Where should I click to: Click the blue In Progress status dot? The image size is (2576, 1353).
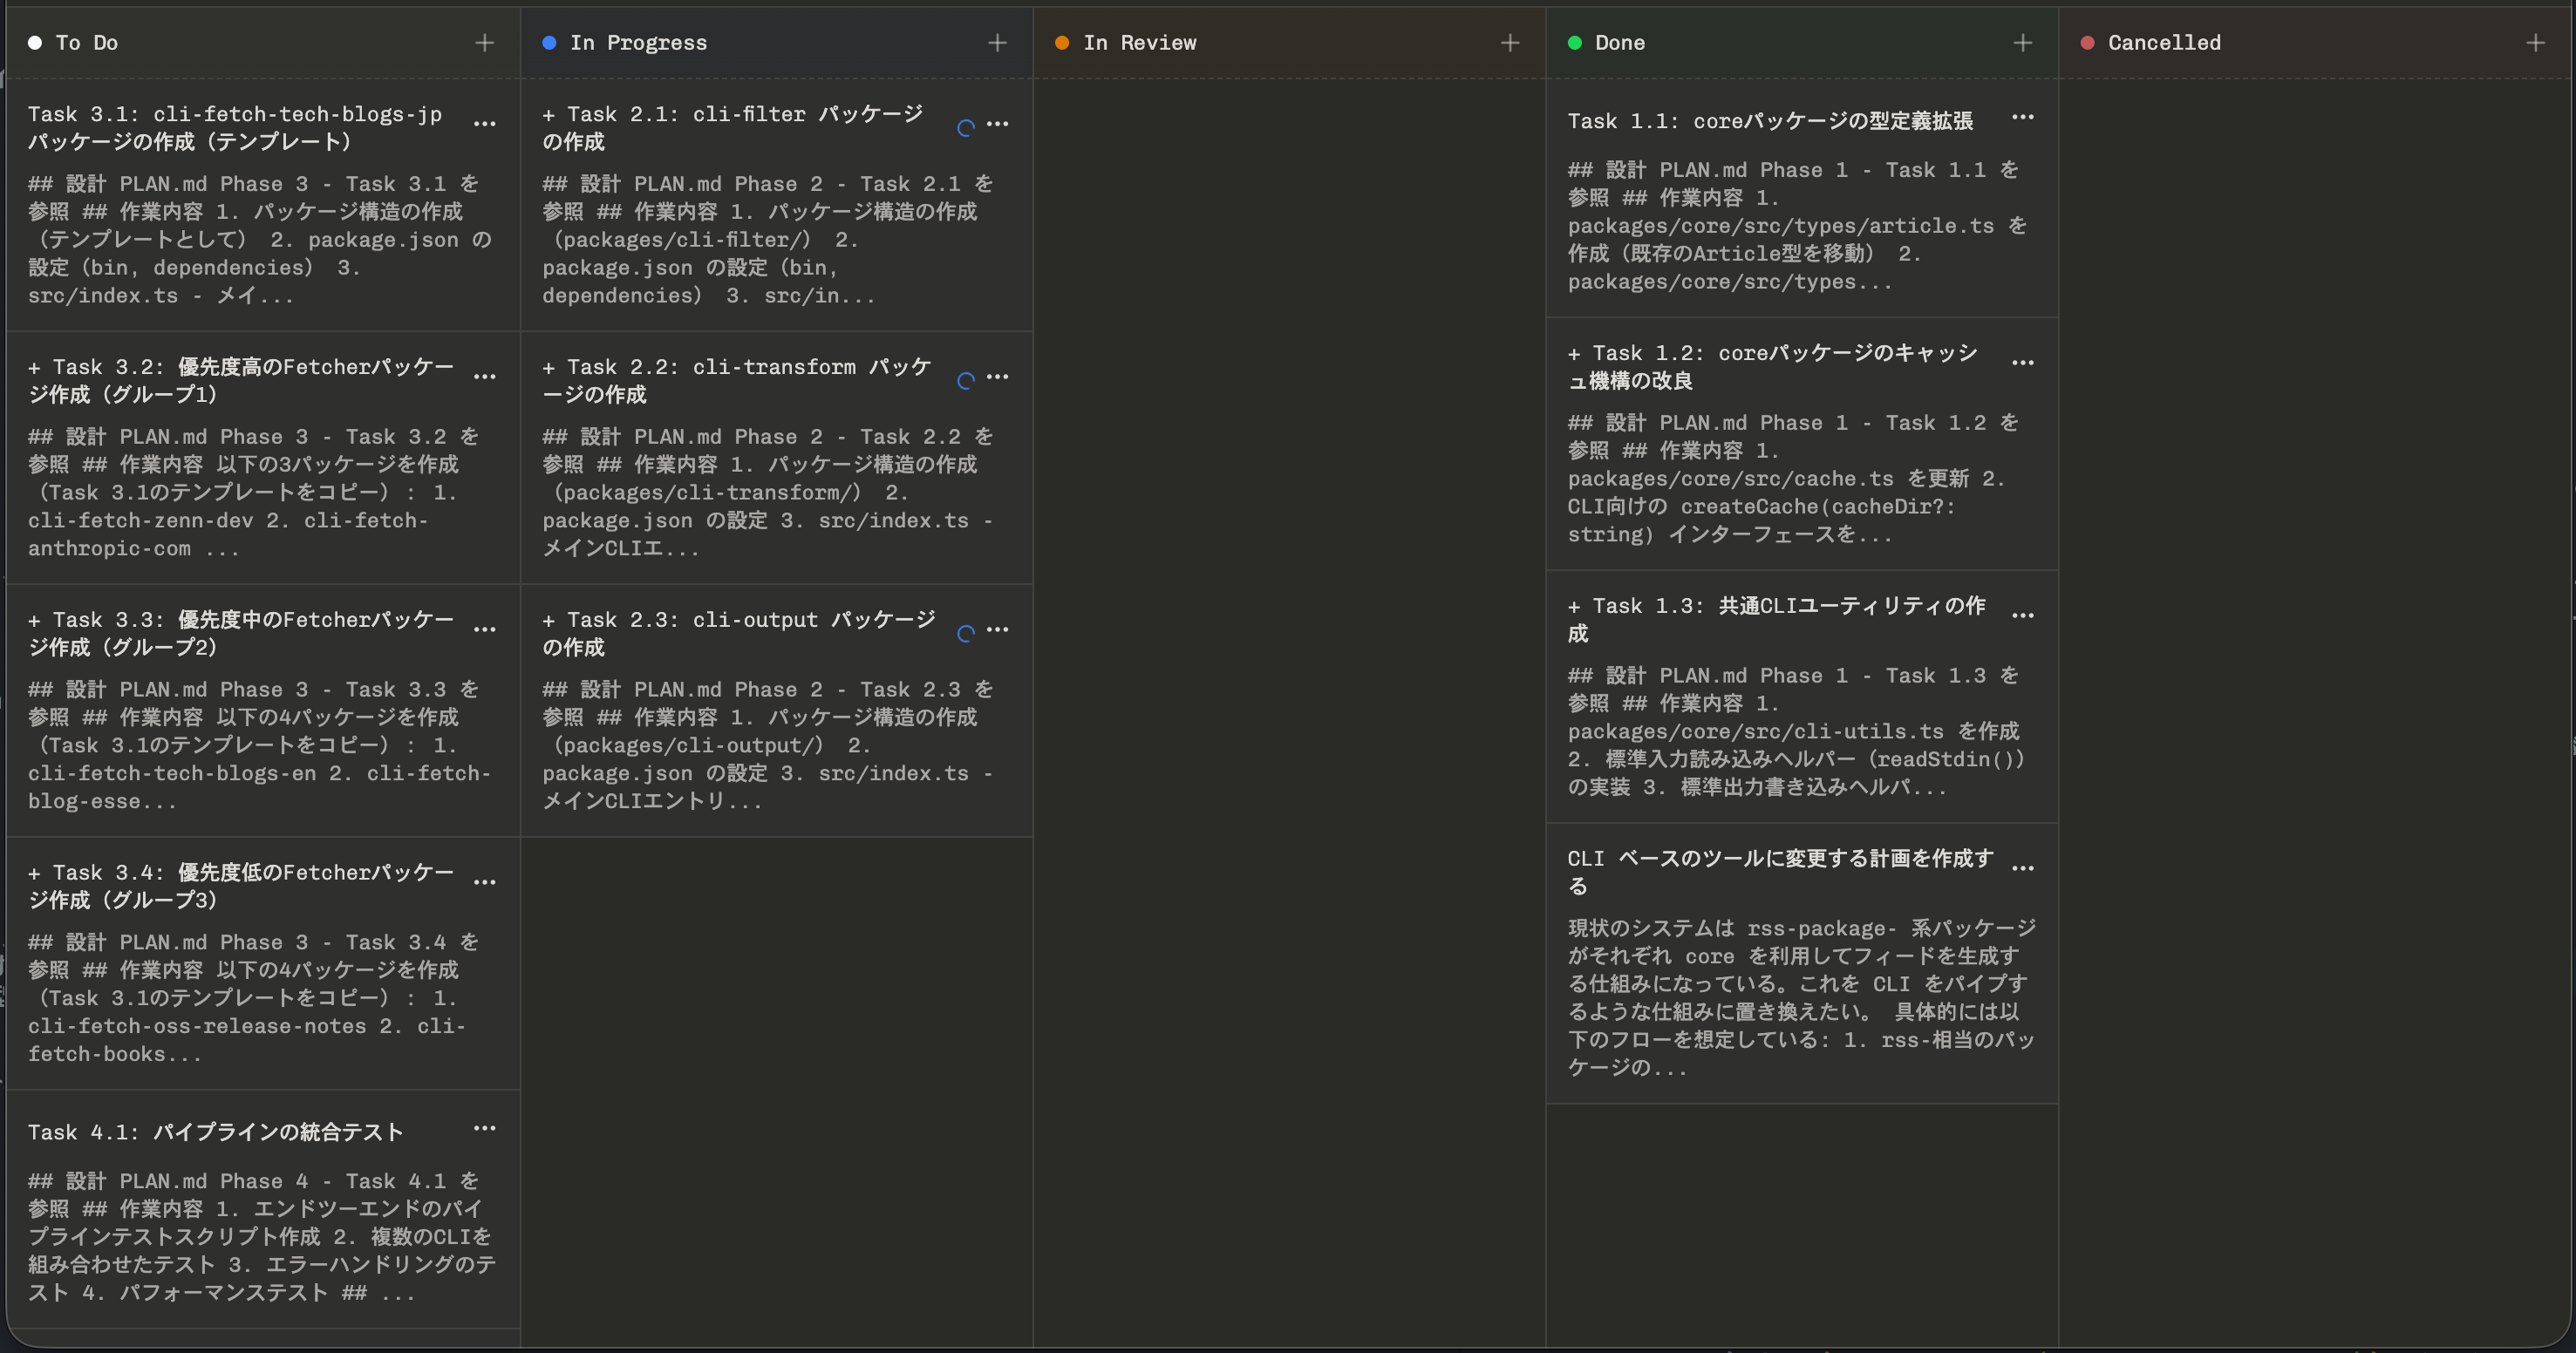coord(549,42)
